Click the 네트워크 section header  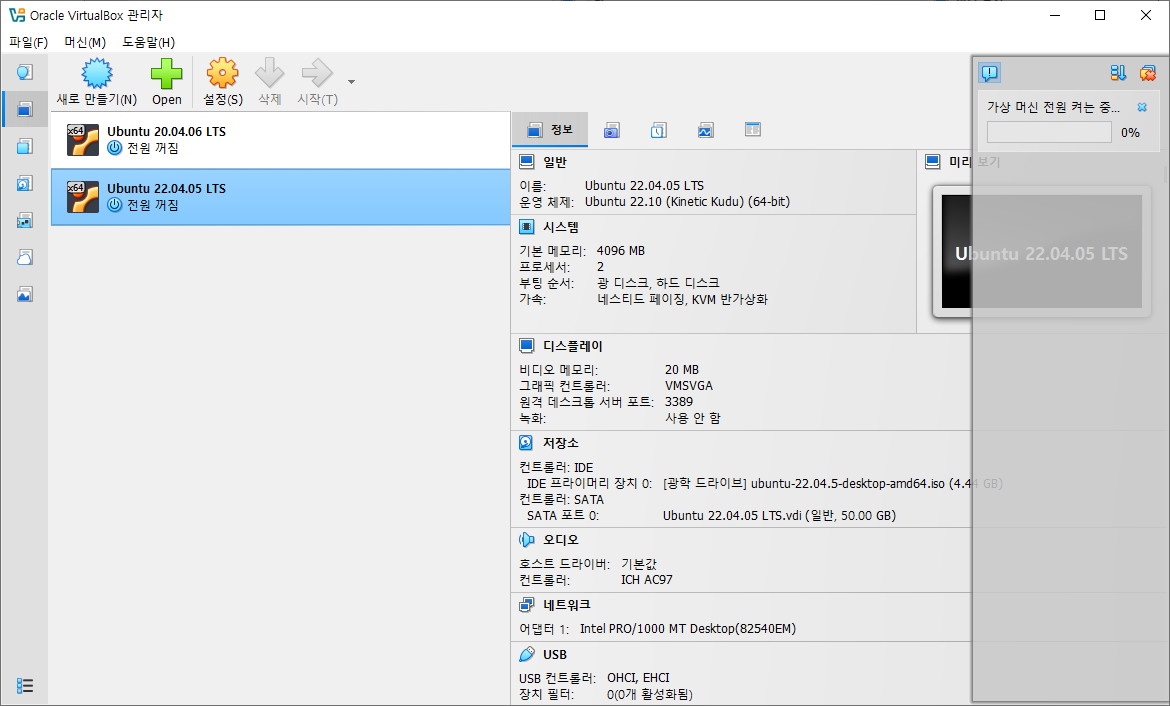coord(566,605)
